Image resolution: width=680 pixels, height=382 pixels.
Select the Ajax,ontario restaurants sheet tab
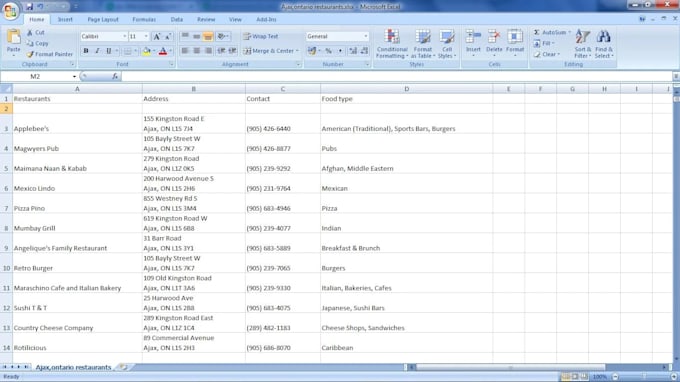pyautogui.click(x=73, y=367)
